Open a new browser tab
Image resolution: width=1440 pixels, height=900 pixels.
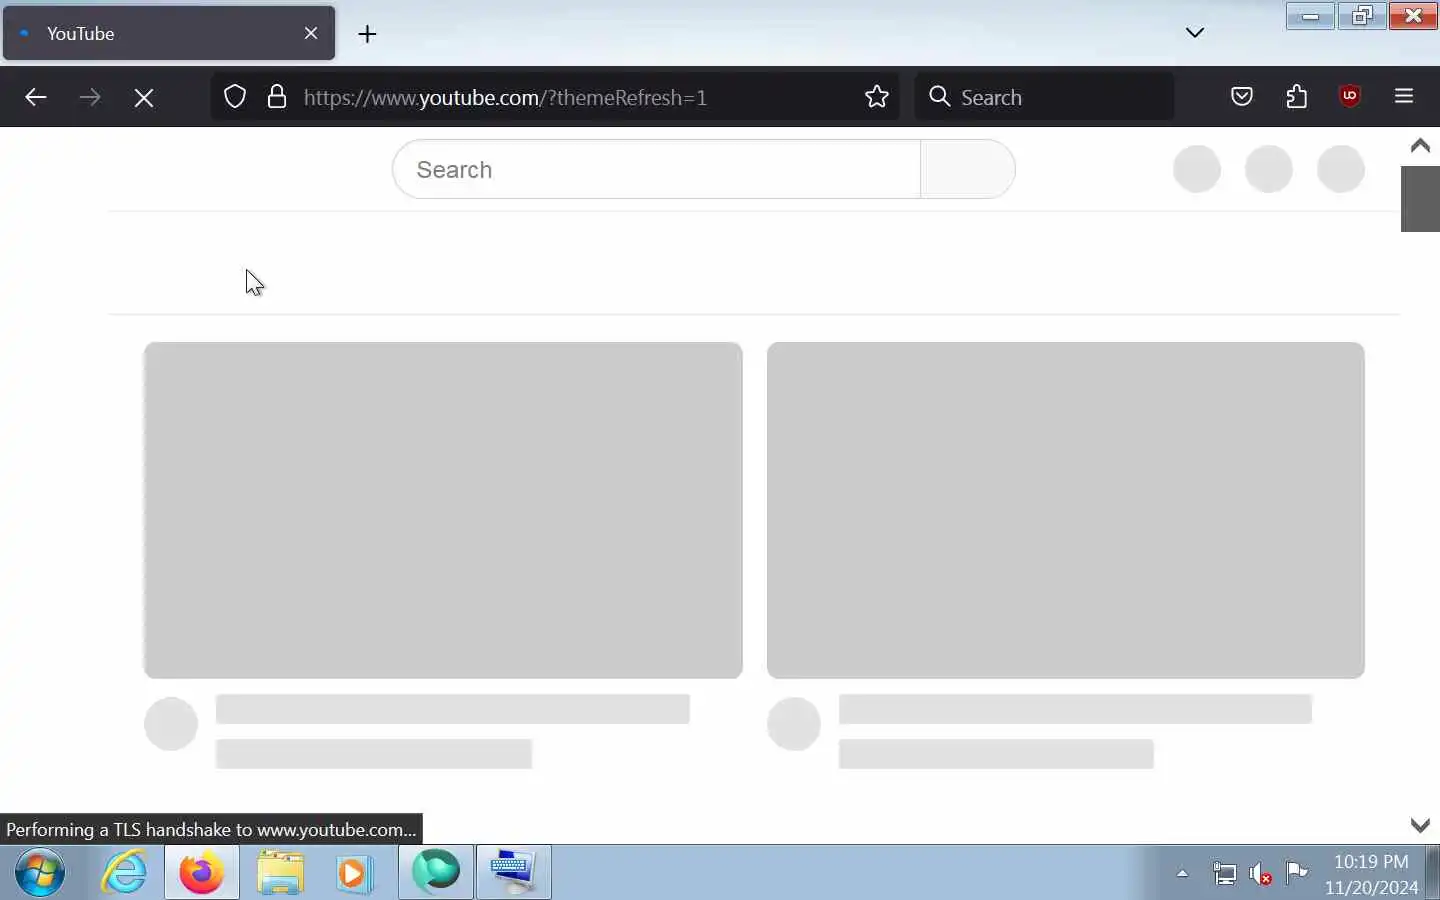coord(368,34)
